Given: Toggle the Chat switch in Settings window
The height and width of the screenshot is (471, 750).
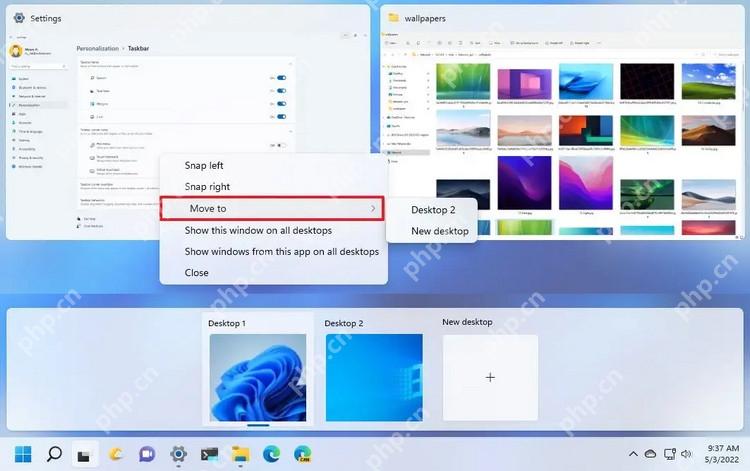Looking at the screenshot, I should point(281,116).
